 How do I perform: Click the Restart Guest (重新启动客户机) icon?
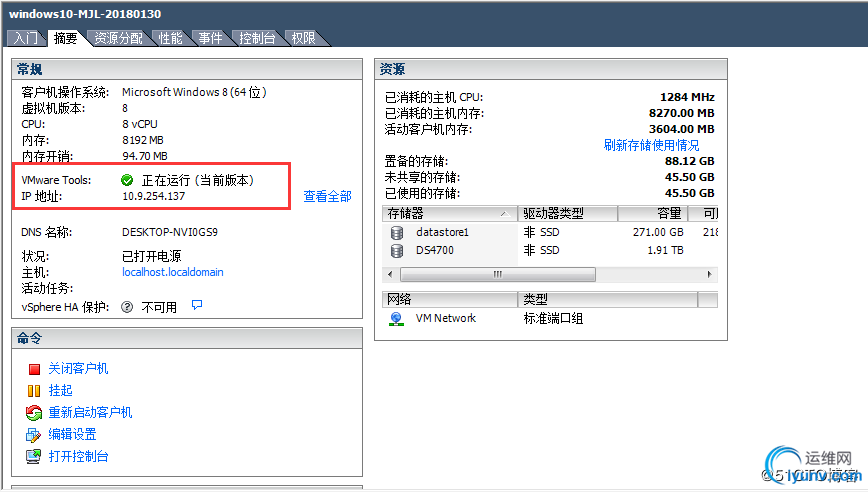pyautogui.click(x=34, y=412)
